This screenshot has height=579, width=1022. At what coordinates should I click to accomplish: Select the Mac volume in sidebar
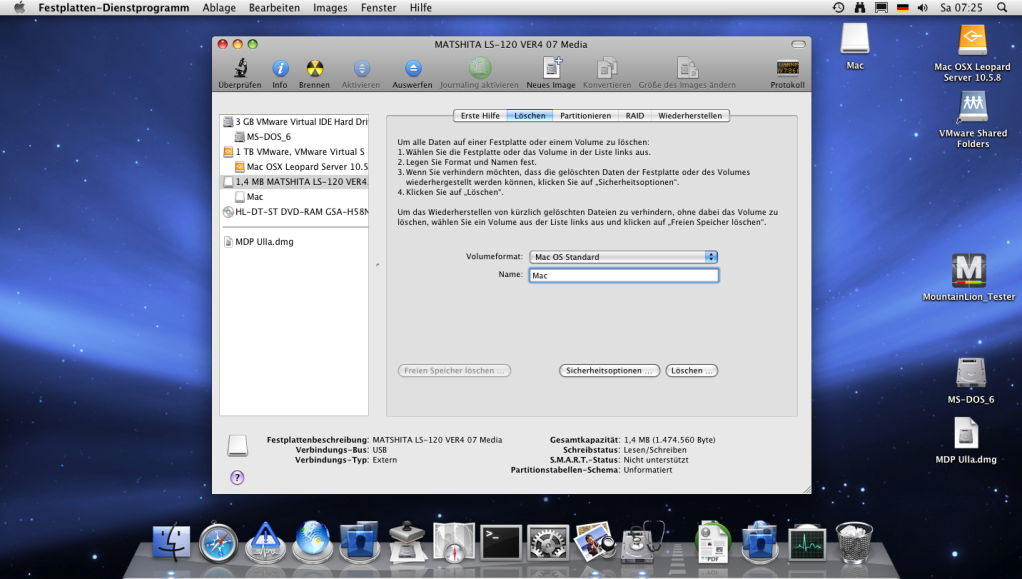pos(295,197)
